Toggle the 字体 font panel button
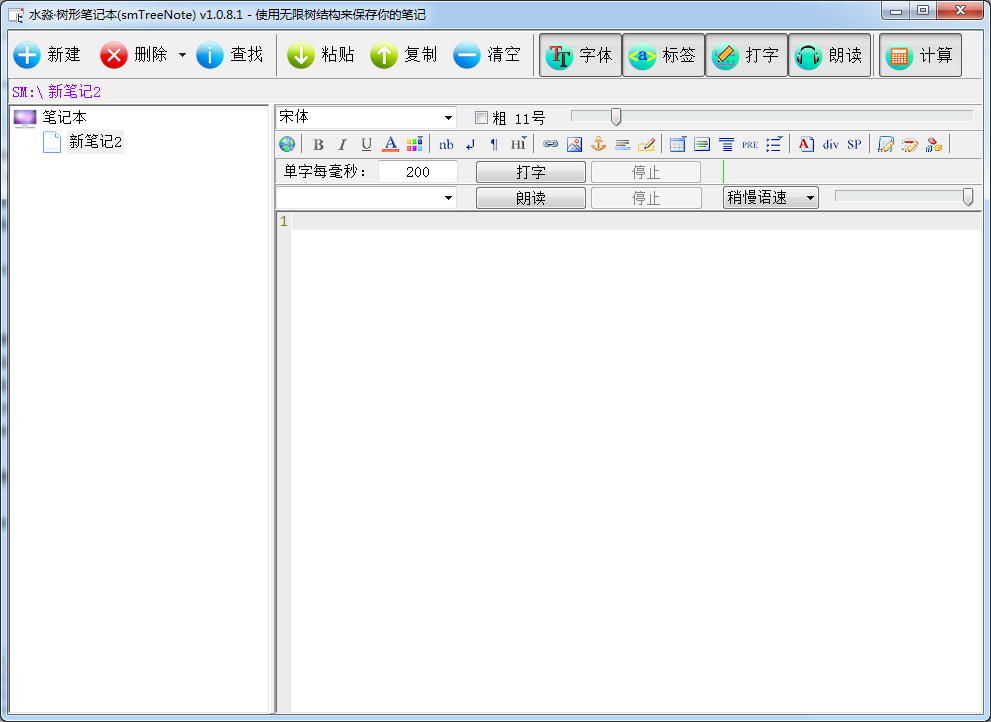The width and height of the screenshot is (991, 722). tap(580, 55)
